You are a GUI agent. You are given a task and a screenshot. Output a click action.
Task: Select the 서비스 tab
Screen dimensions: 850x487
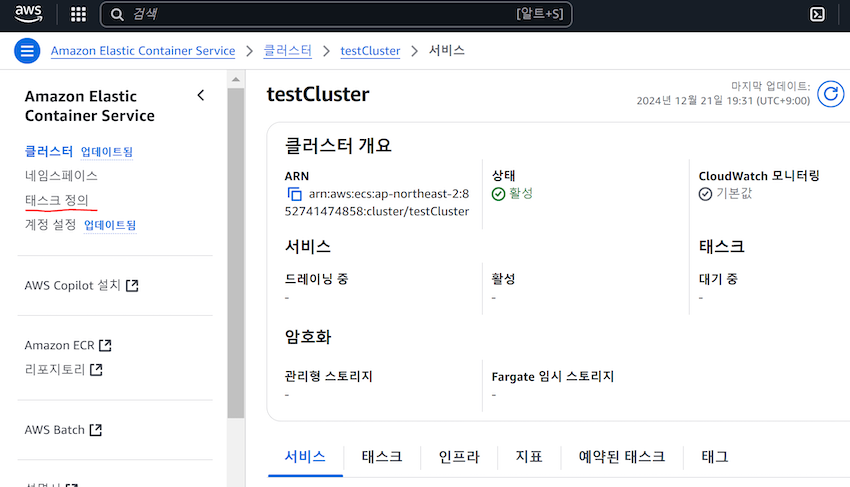pyautogui.click(x=305, y=457)
